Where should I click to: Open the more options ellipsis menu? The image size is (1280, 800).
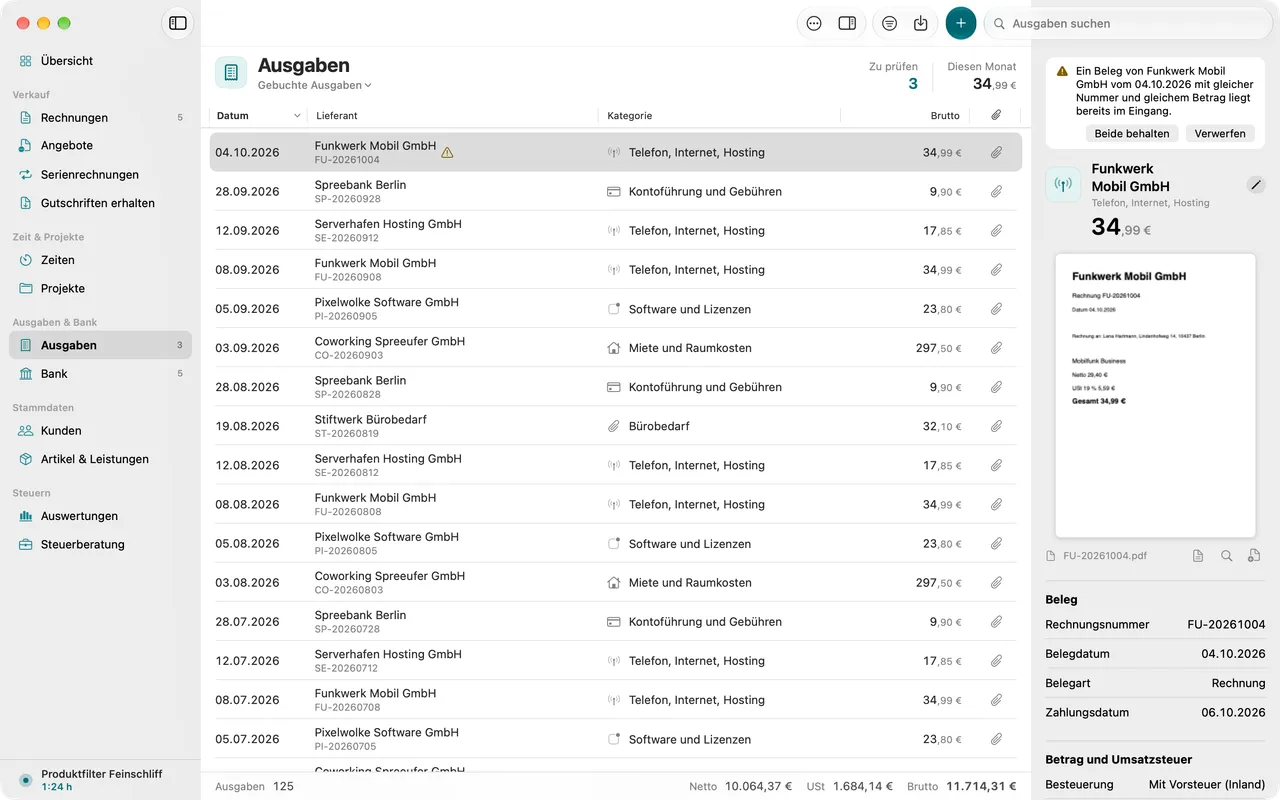coord(814,23)
